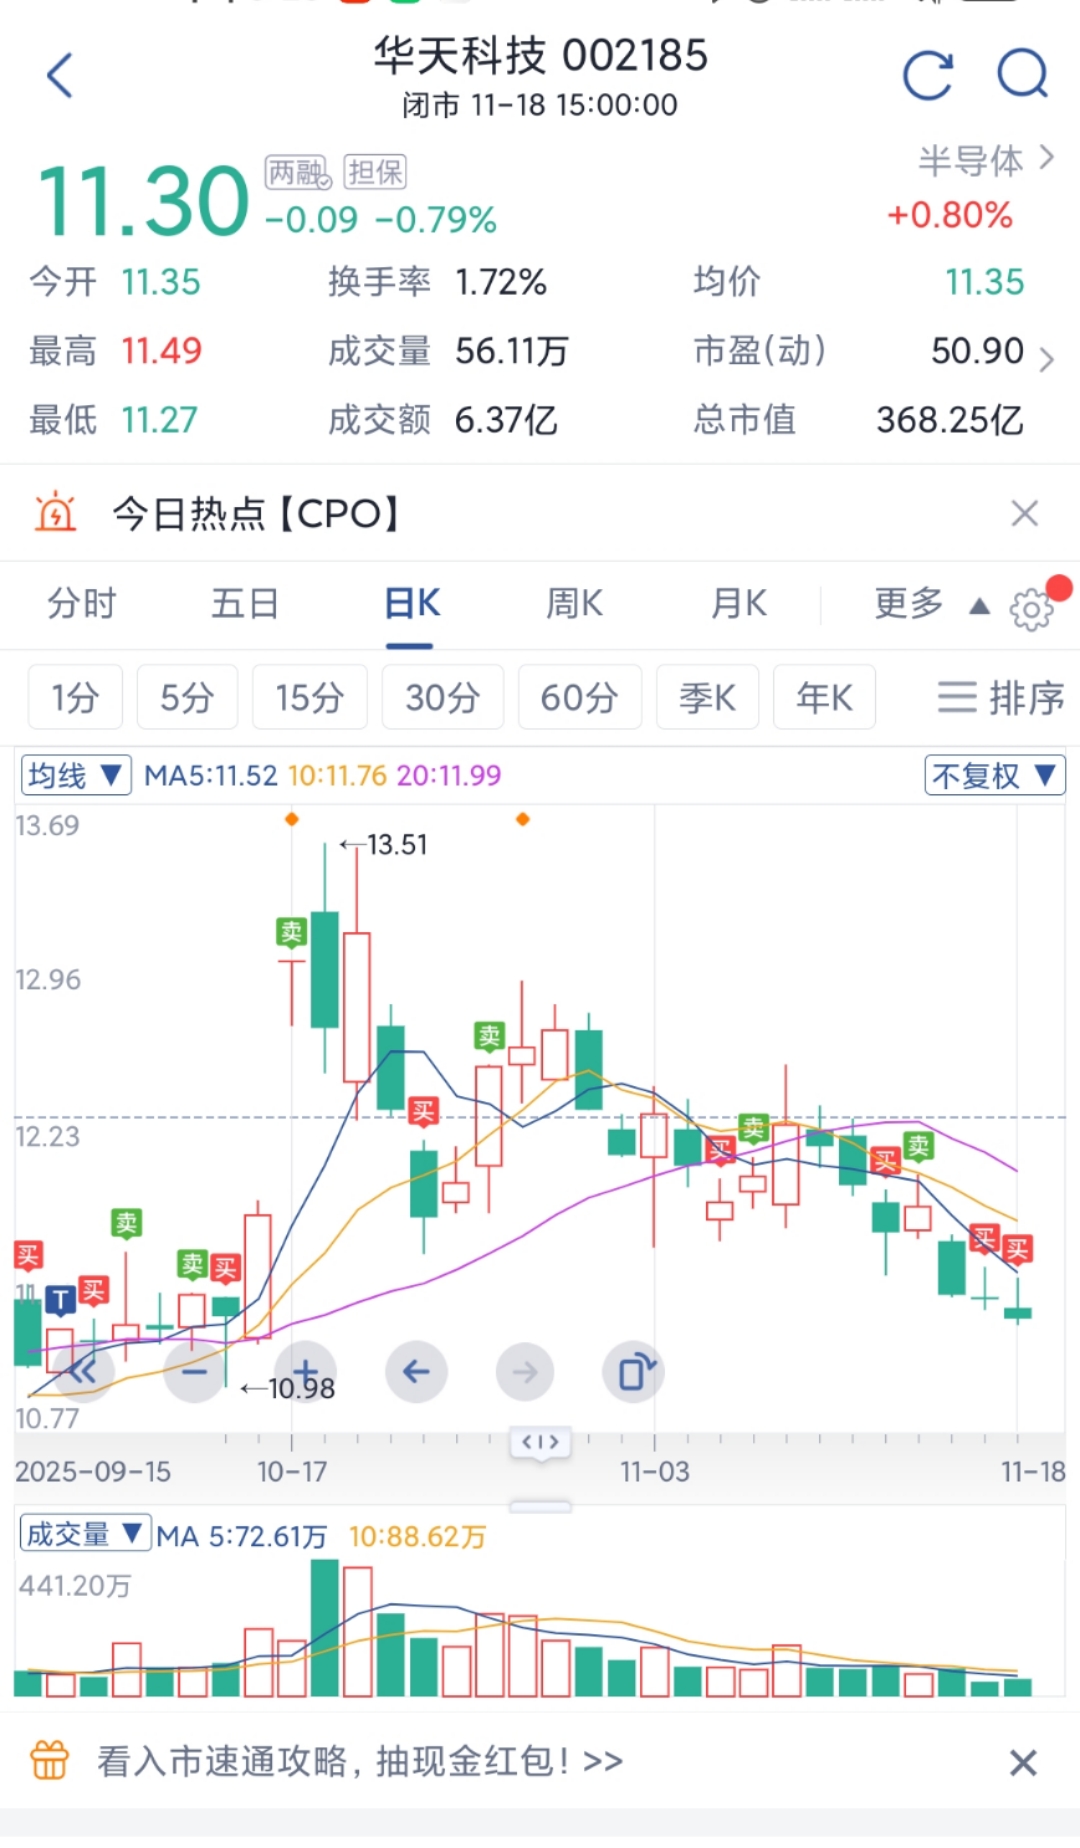Zoom out chart with minus button
The image size is (1080, 1848).
coord(194,1372)
